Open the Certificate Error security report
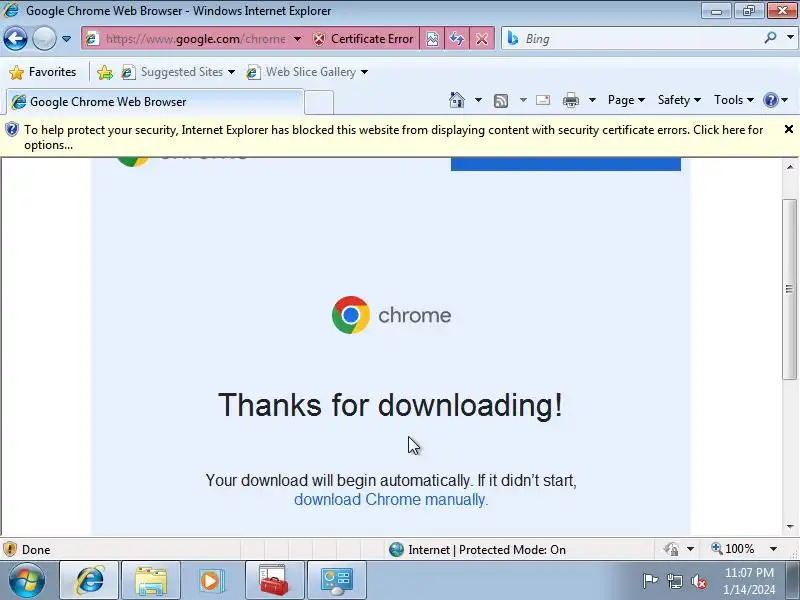Screen dimensions: 800x600 363,39
